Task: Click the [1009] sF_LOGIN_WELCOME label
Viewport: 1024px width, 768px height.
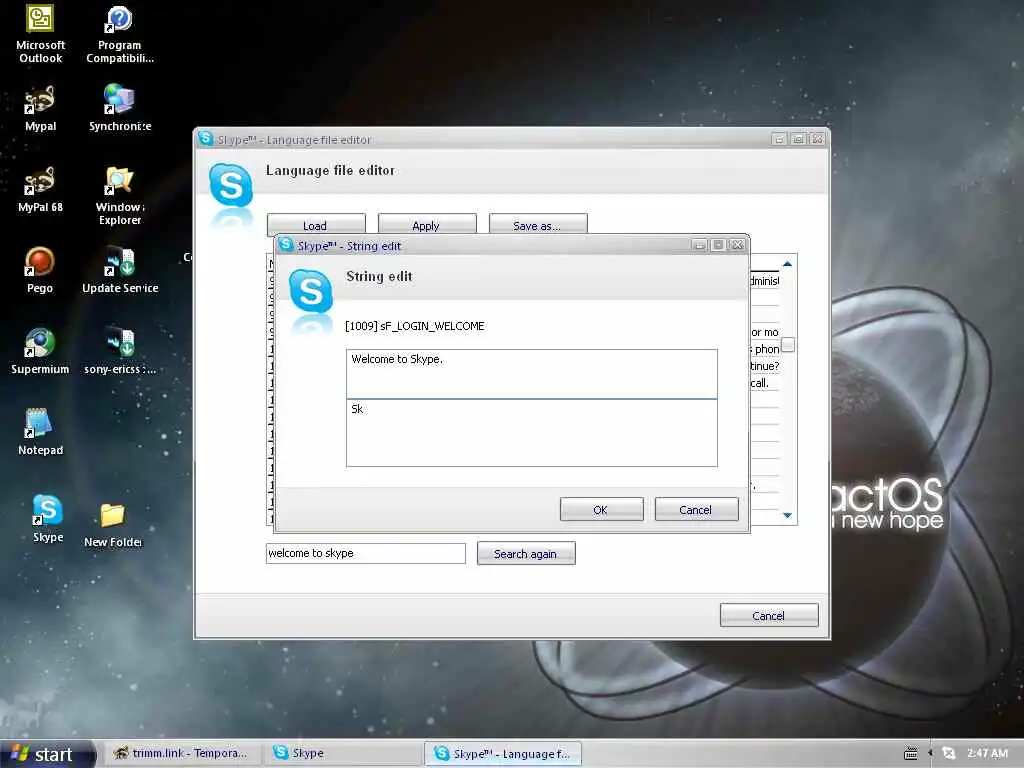Action: pyautogui.click(x=415, y=326)
